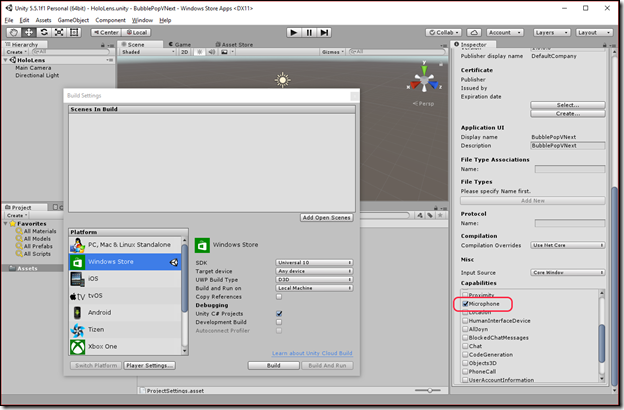Select the Android platform

point(125,312)
